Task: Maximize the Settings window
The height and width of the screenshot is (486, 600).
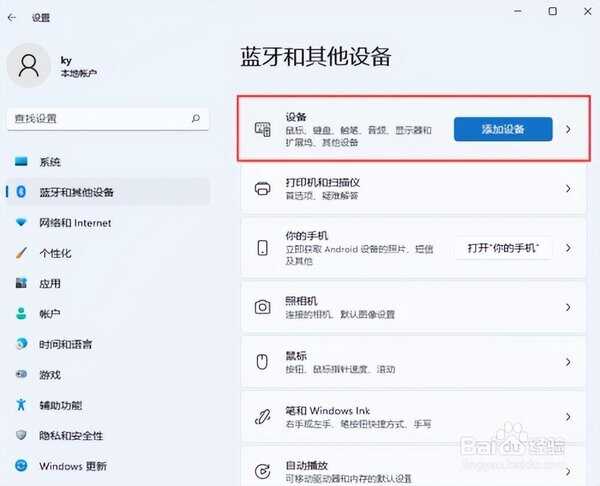Action: [553, 11]
